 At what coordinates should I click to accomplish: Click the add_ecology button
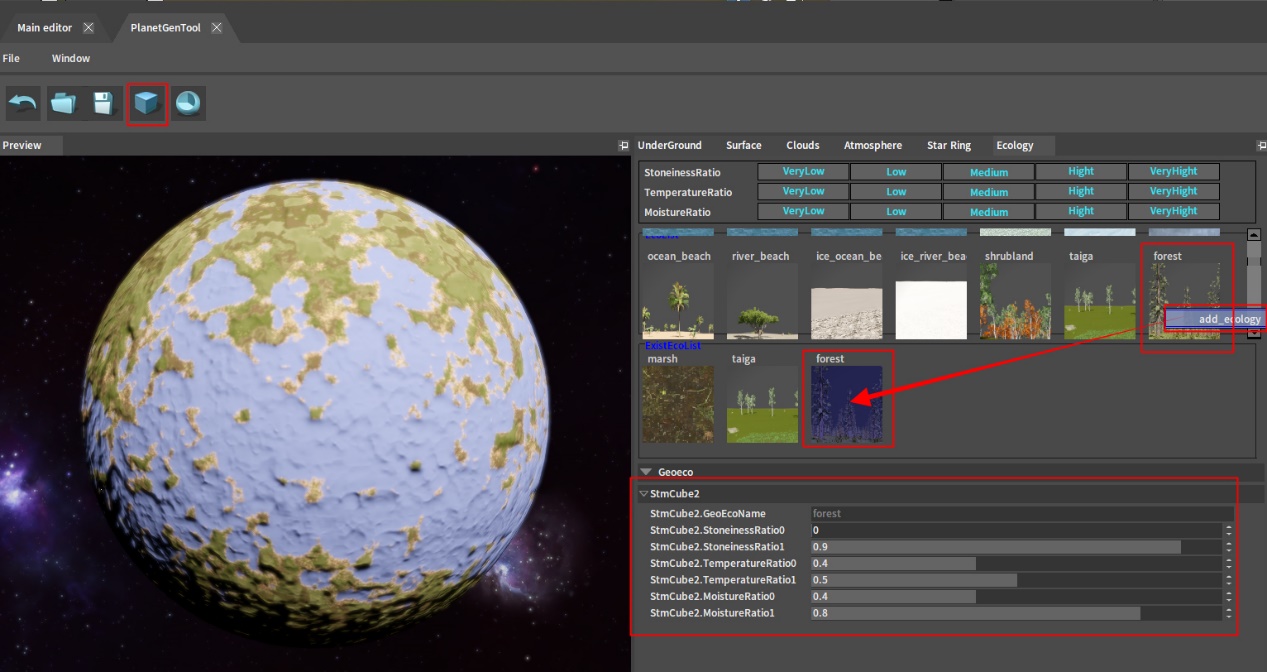click(x=1215, y=319)
